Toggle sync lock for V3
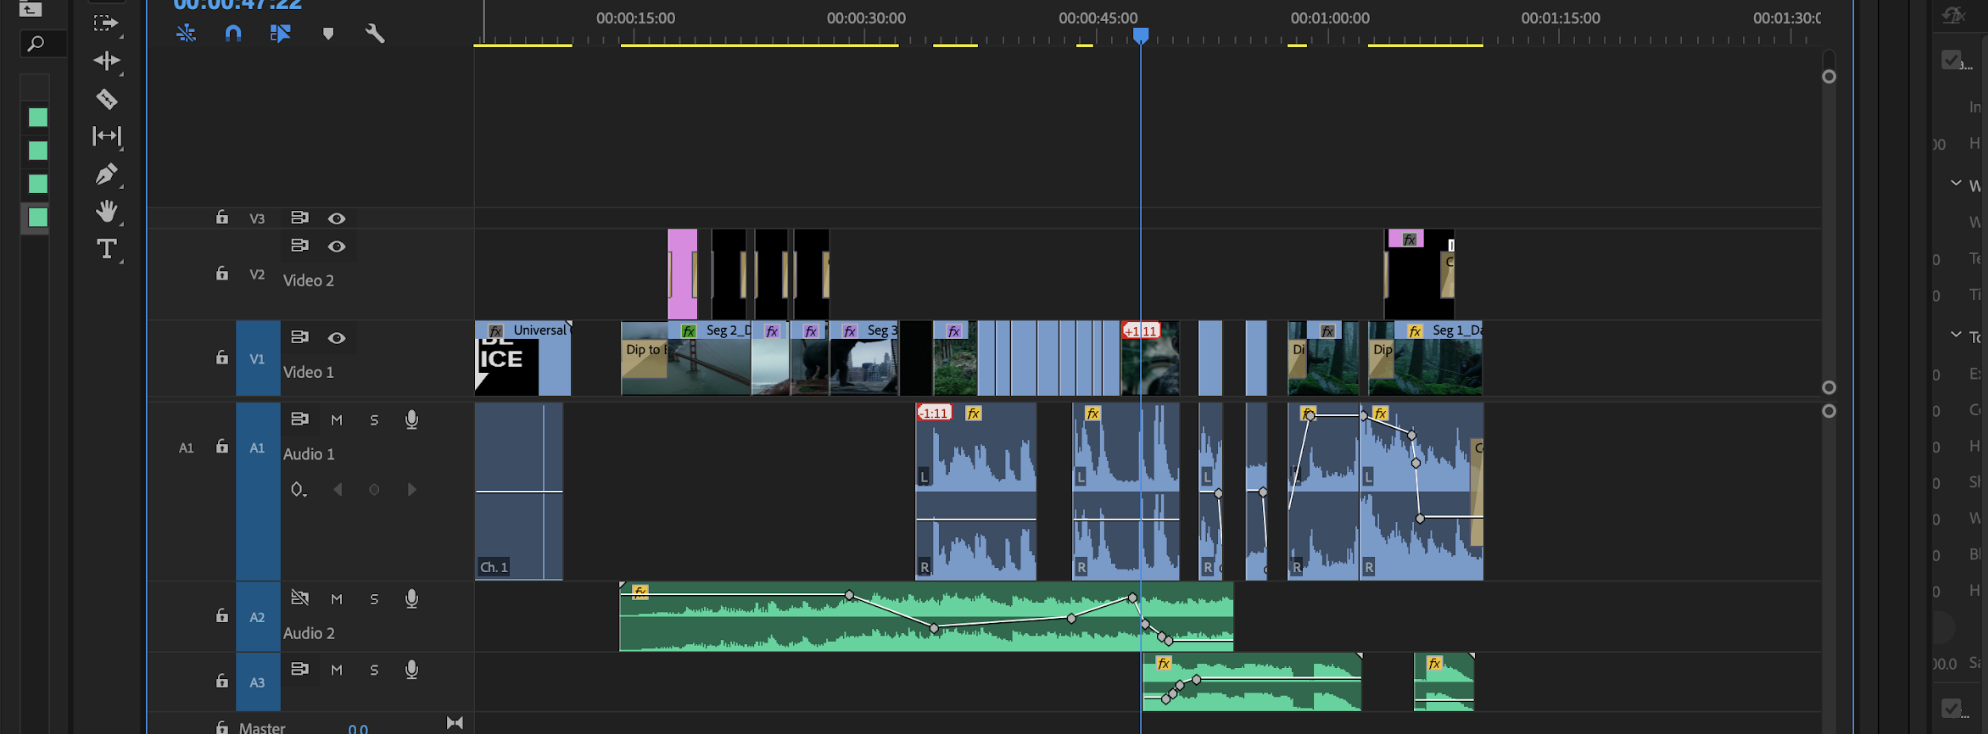This screenshot has width=1988, height=734. [299, 217]
